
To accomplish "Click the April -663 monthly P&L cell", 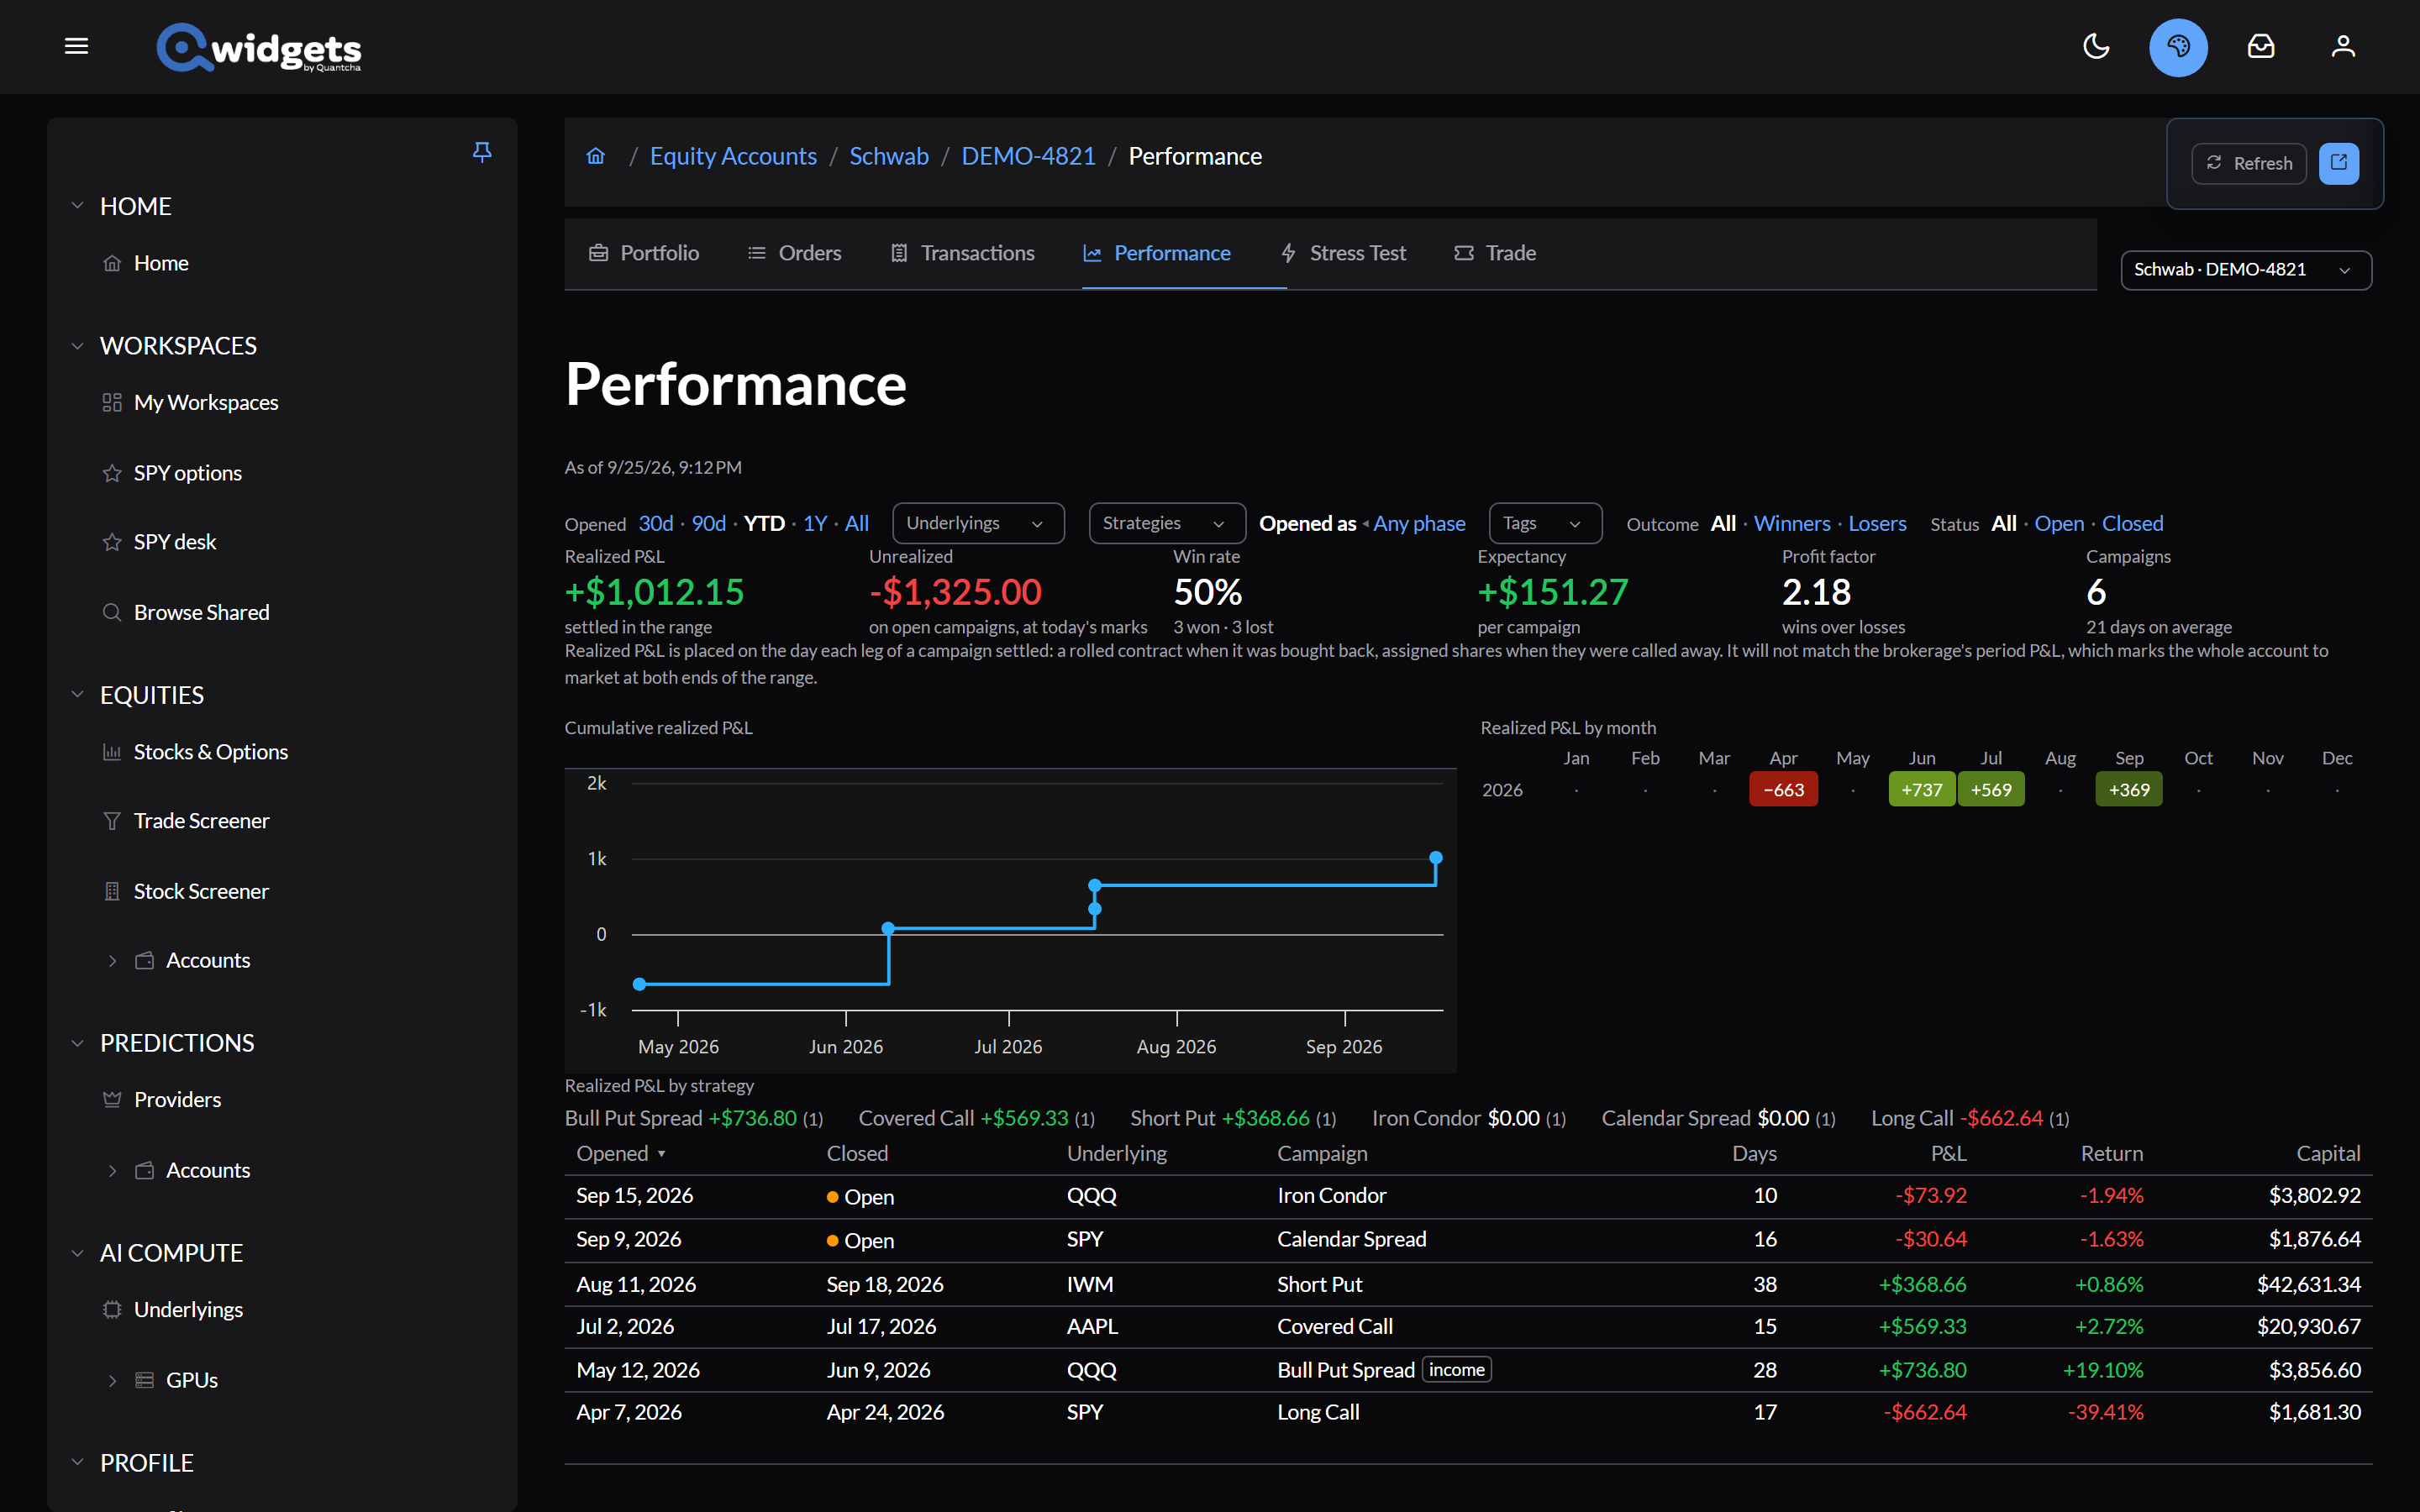I will click(x=1783, y=790).
